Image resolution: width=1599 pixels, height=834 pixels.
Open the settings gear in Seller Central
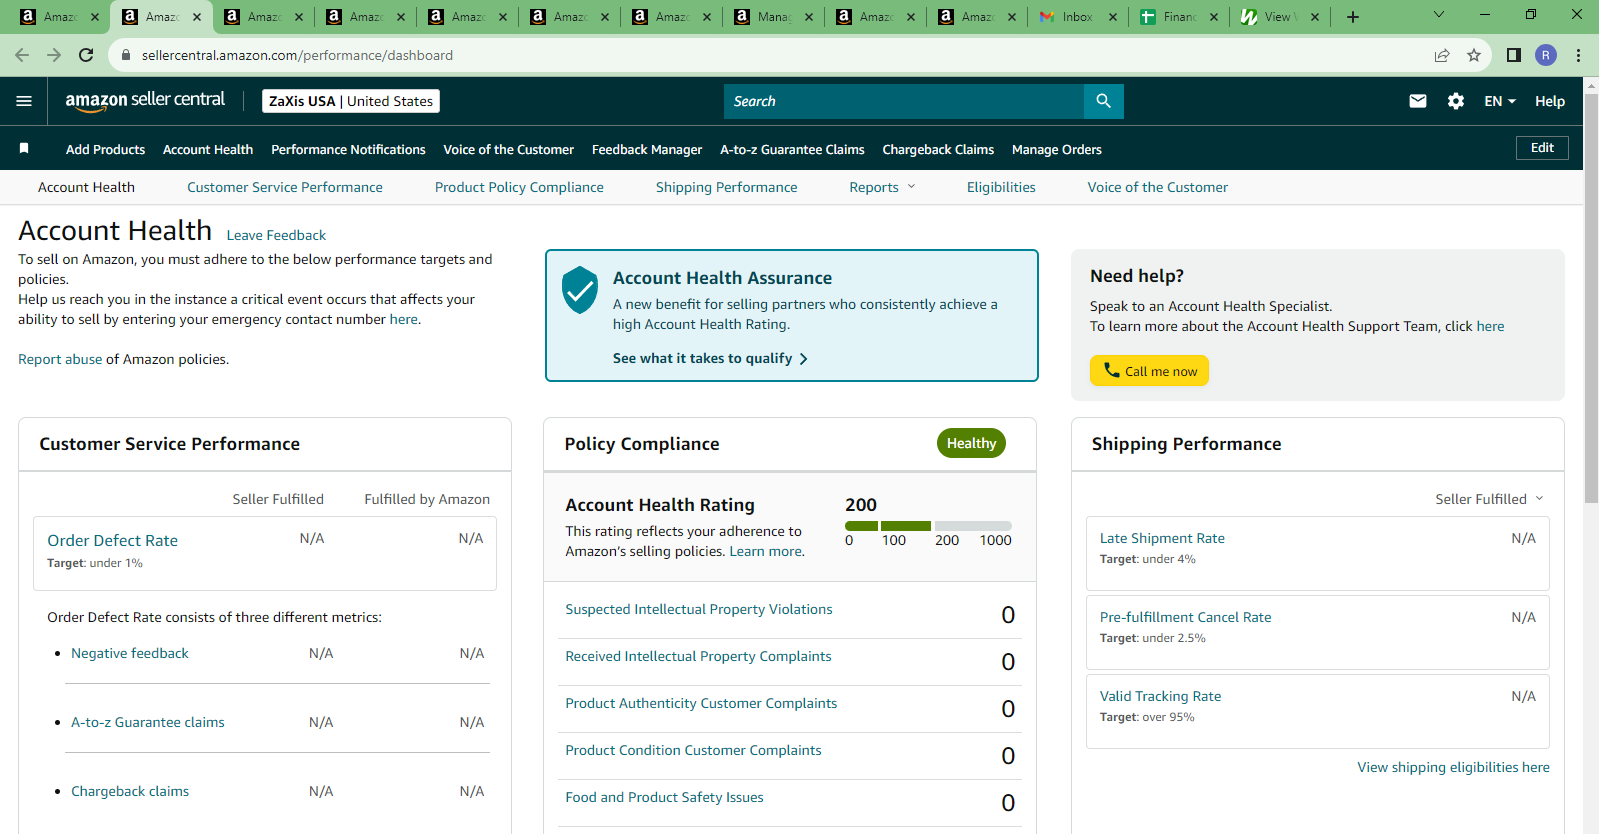click(1456, 101)
